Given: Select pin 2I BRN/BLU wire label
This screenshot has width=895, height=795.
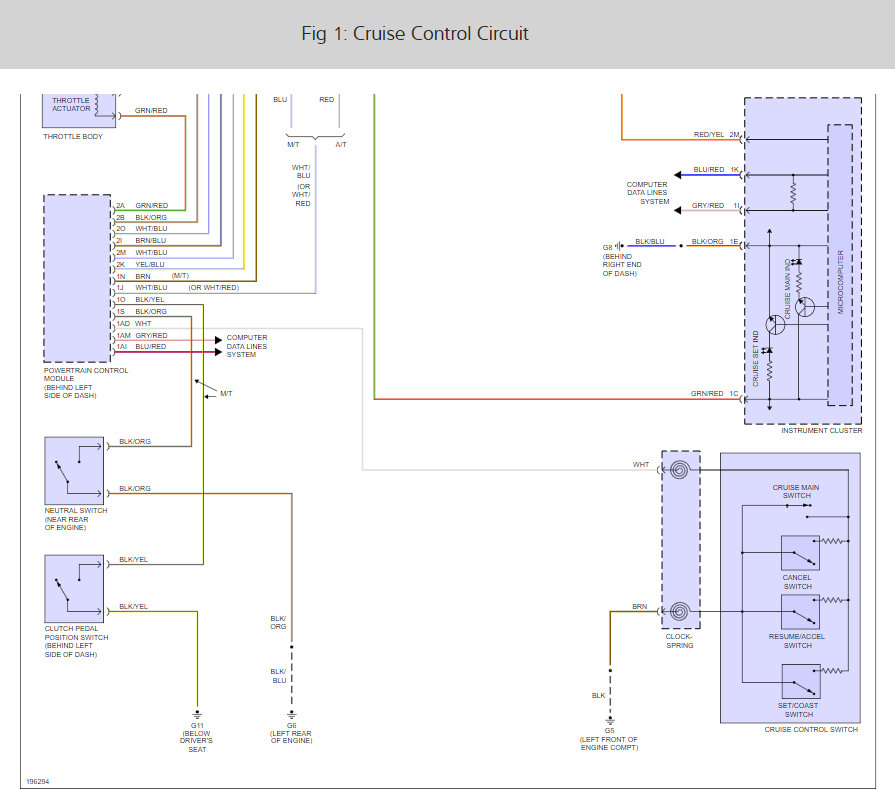Looking at the screenshot, I should click(142, 241).
